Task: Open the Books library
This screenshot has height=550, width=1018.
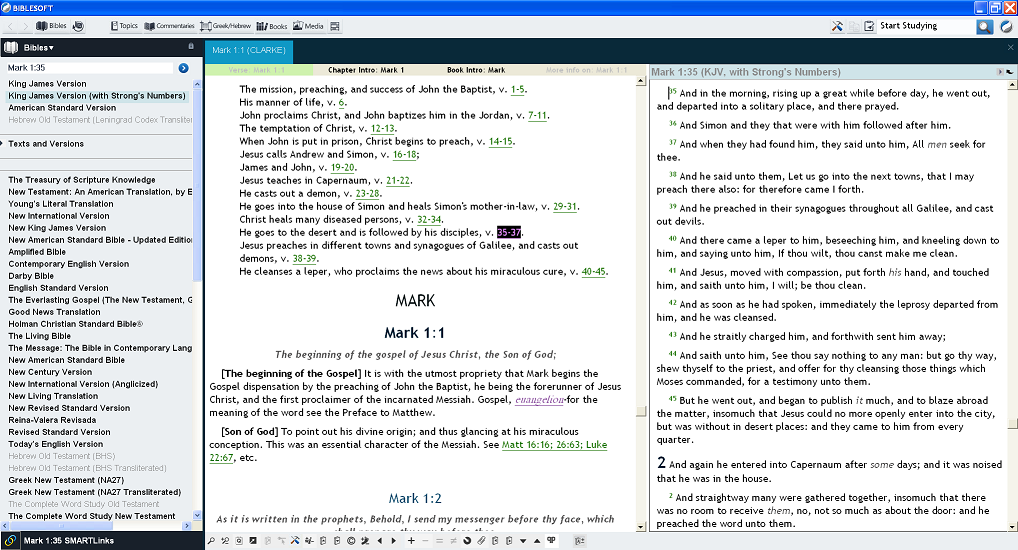Action: pos(272,26)
